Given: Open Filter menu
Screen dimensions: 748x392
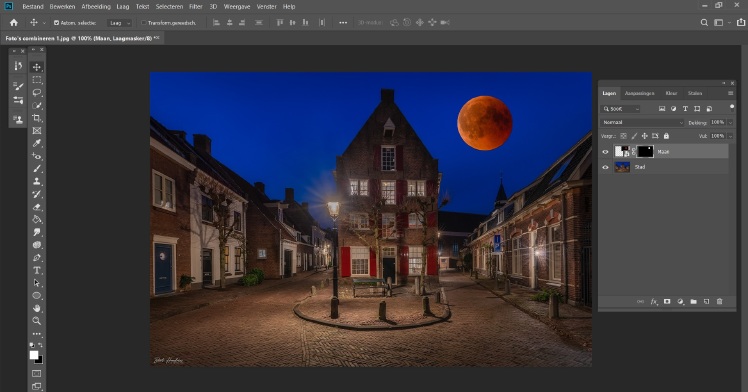Looking at the screenshot, I should [x=196, y=7].
